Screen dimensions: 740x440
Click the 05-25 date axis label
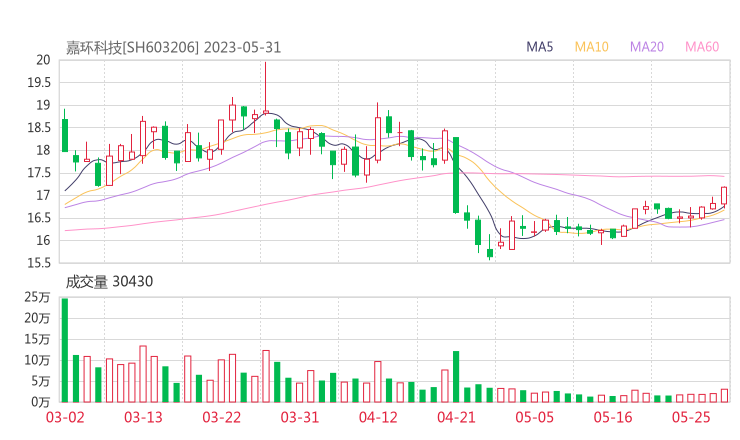coord(691,417)
